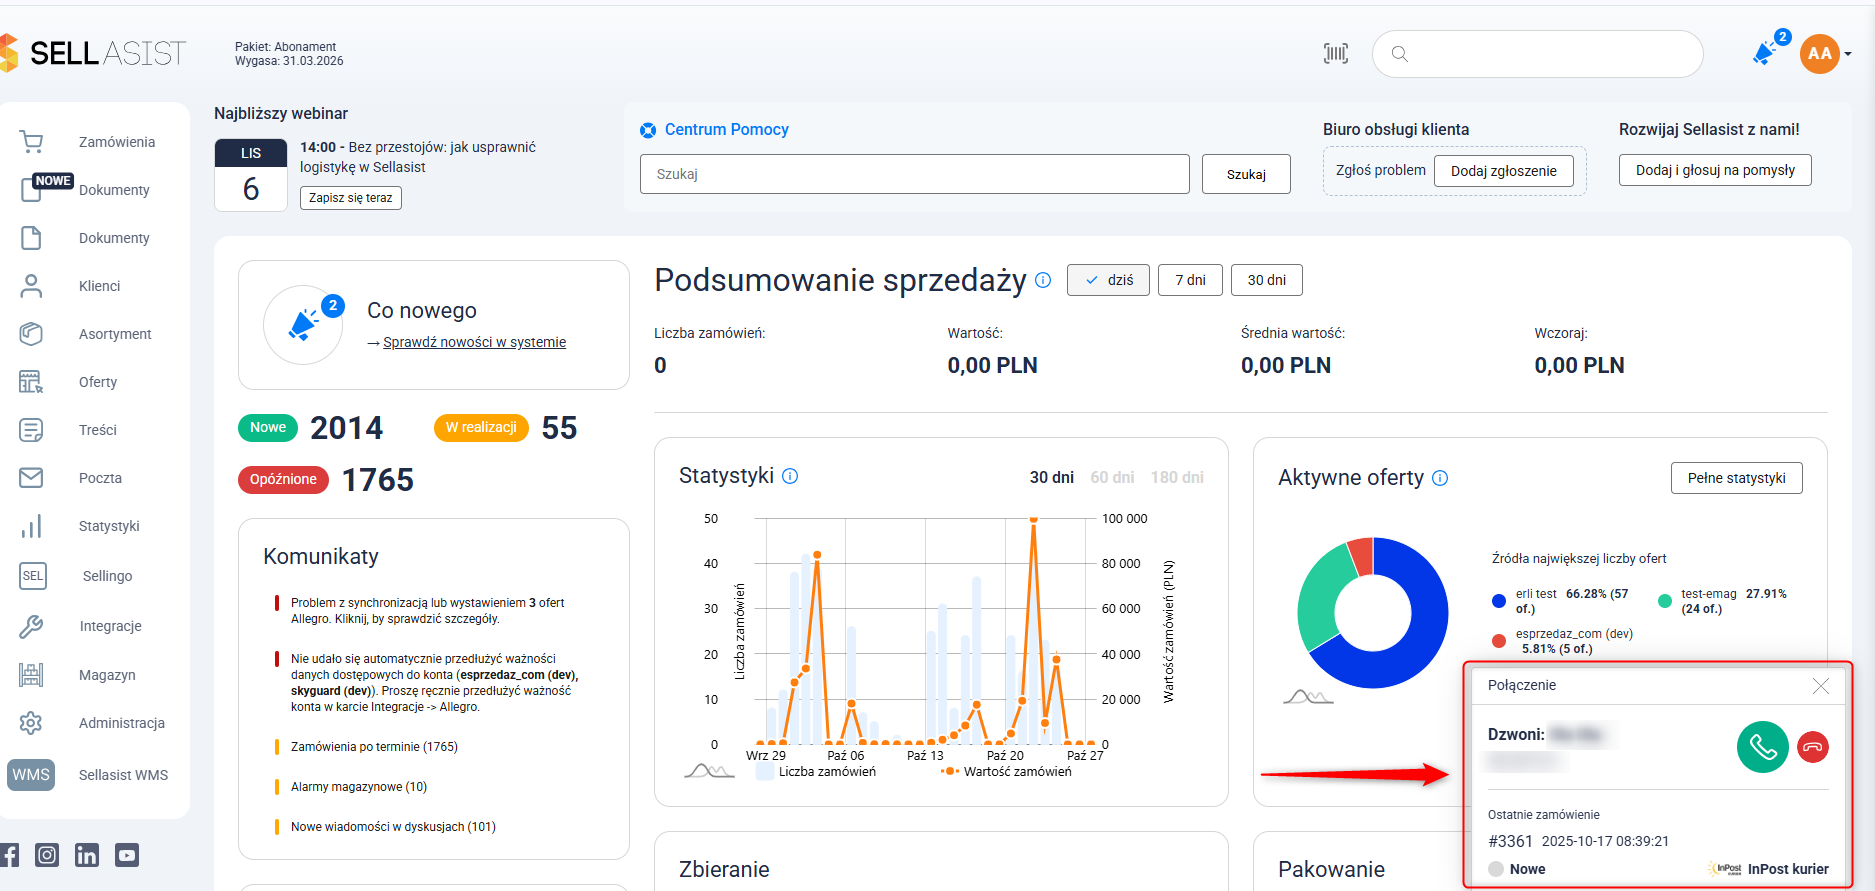The height and width of the screenshot is (891, 1875).
Task: Click info icon next to Statystyki
Action: coord(790,476)
